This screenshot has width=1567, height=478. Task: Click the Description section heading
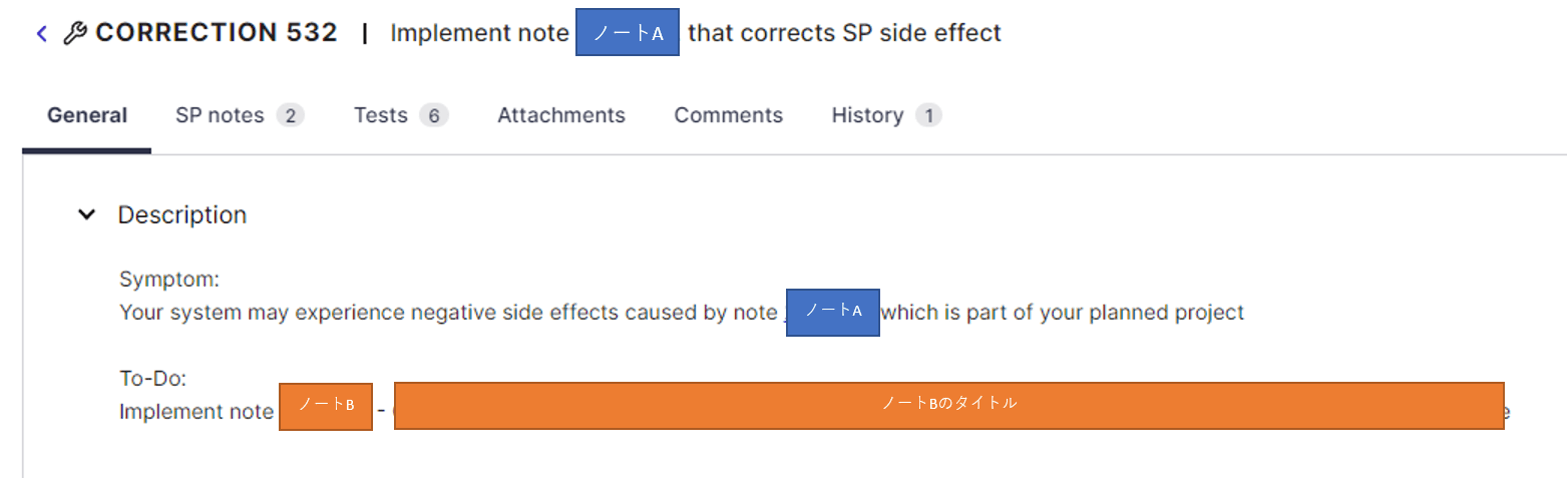[182, 214]
